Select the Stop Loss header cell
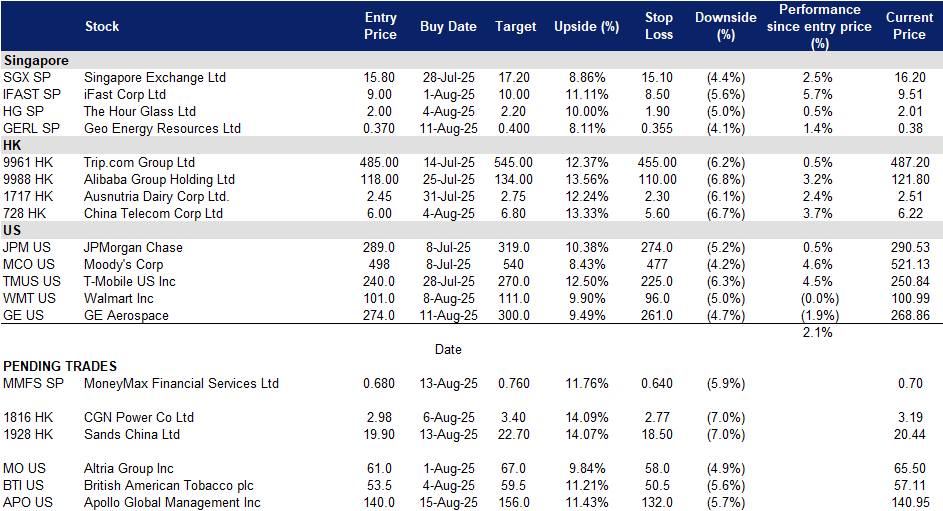This screenshot has height=511, width=943. [659, 26]
